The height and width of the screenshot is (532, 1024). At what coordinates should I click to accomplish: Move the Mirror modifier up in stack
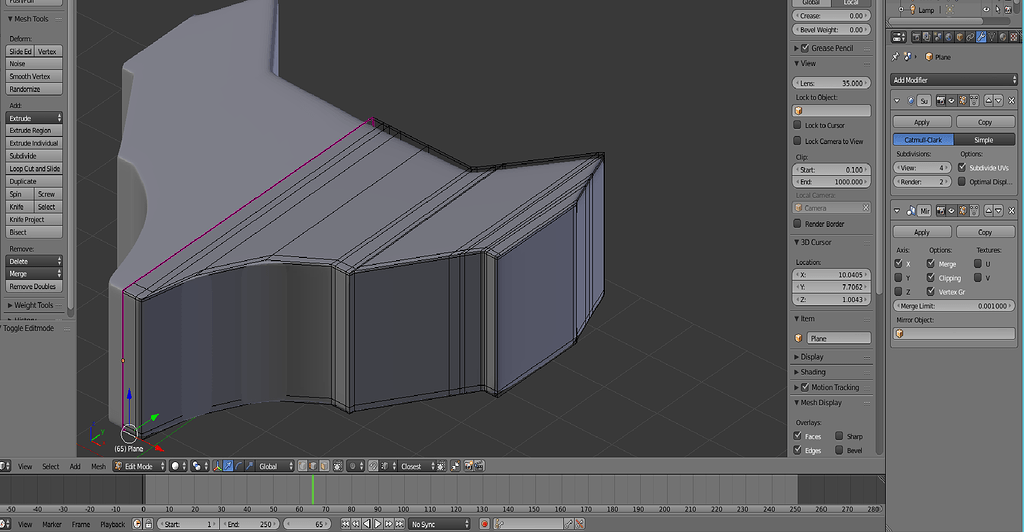988,210
